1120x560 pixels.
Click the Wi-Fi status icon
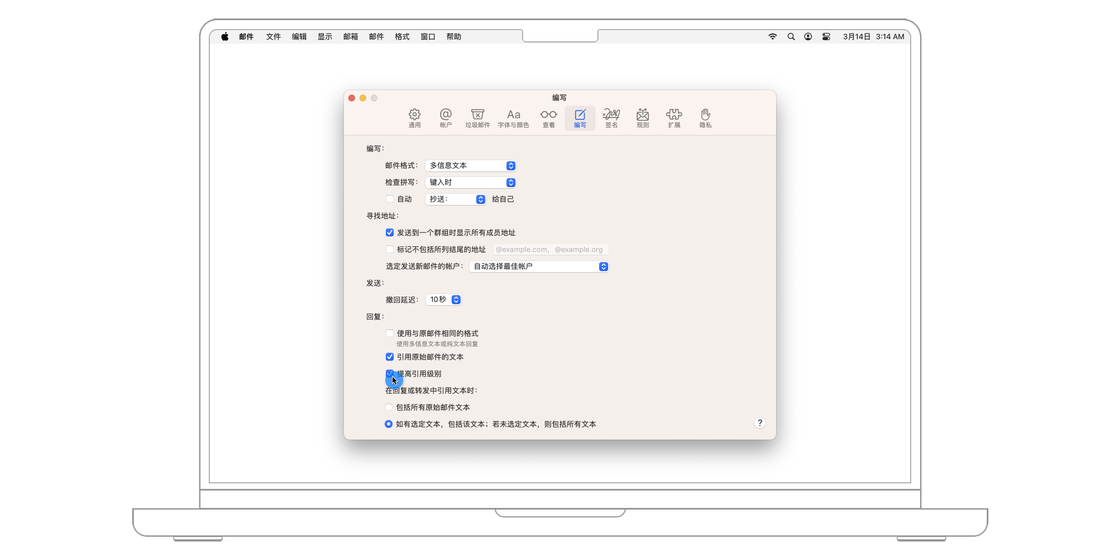pos(772,36)
